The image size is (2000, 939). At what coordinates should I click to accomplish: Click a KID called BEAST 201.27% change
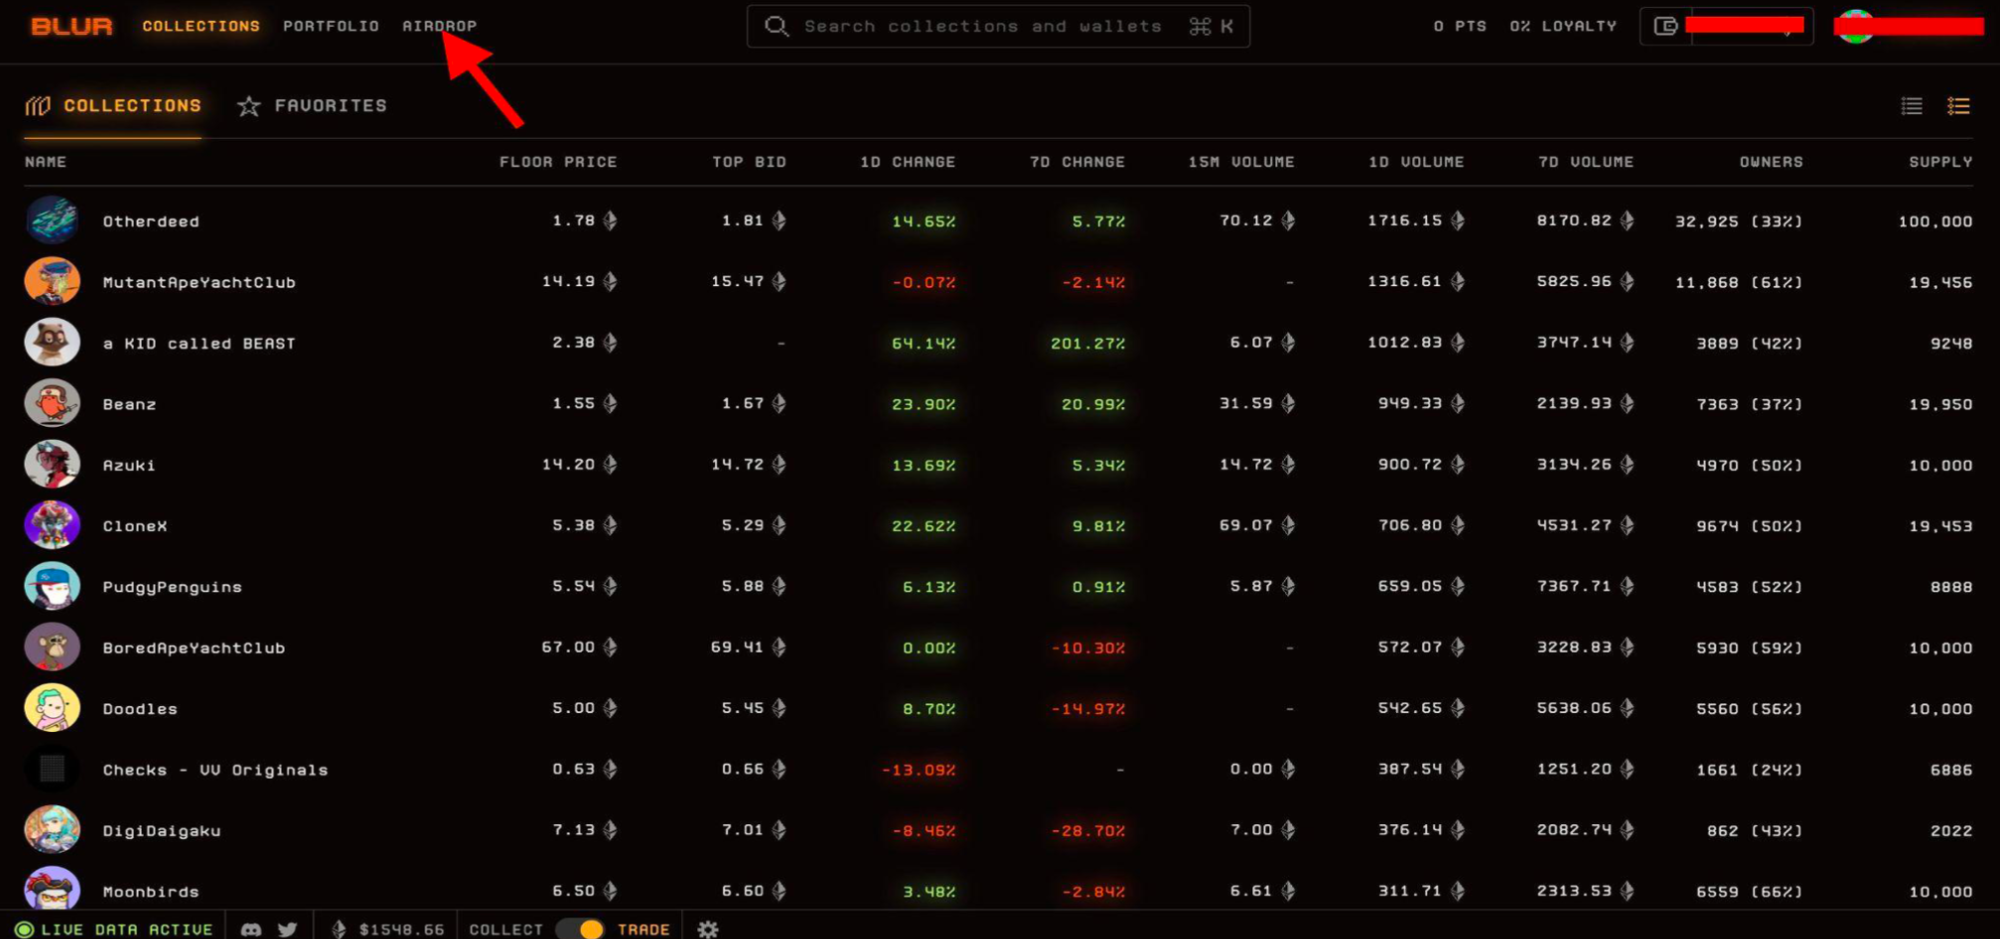tap(1088, 344)
